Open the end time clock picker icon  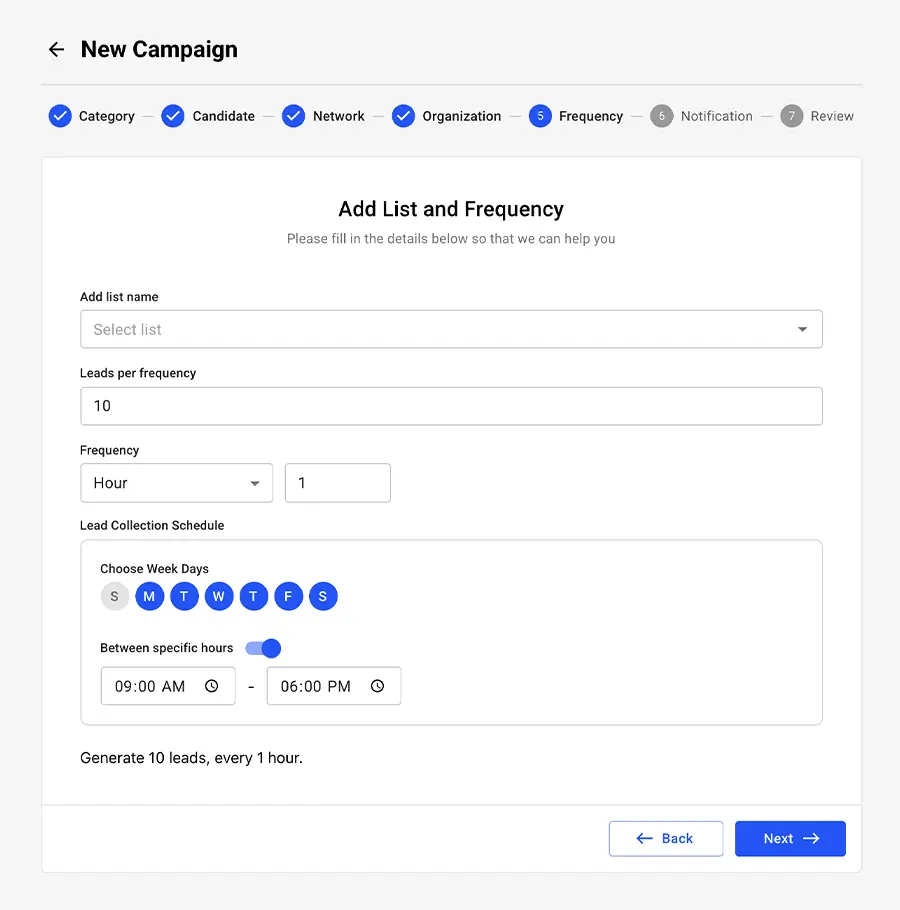coord(378,686)
